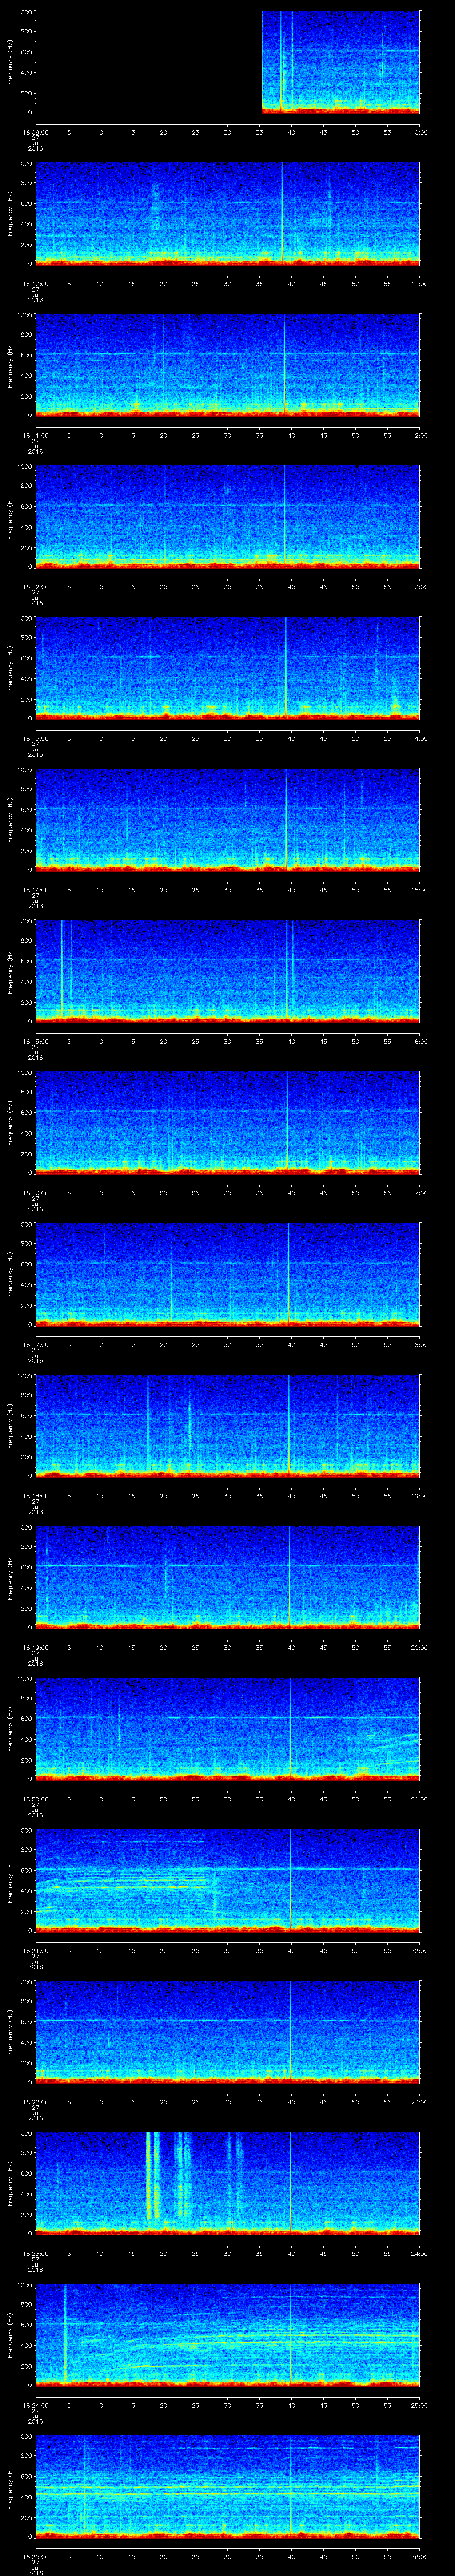Click the '18:14:00' start time label
The width and height of the screenshot is (455, 2576).
tap(35, 890)
